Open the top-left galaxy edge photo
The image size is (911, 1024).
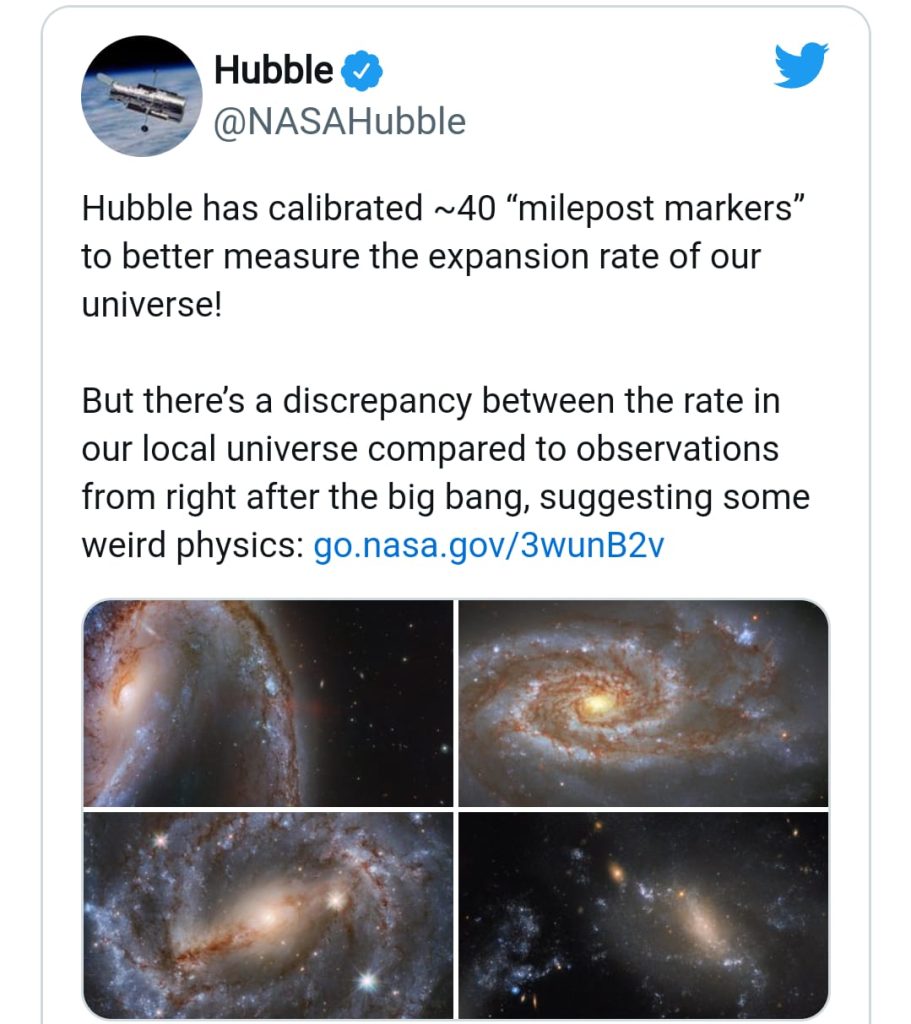[267, 702]
